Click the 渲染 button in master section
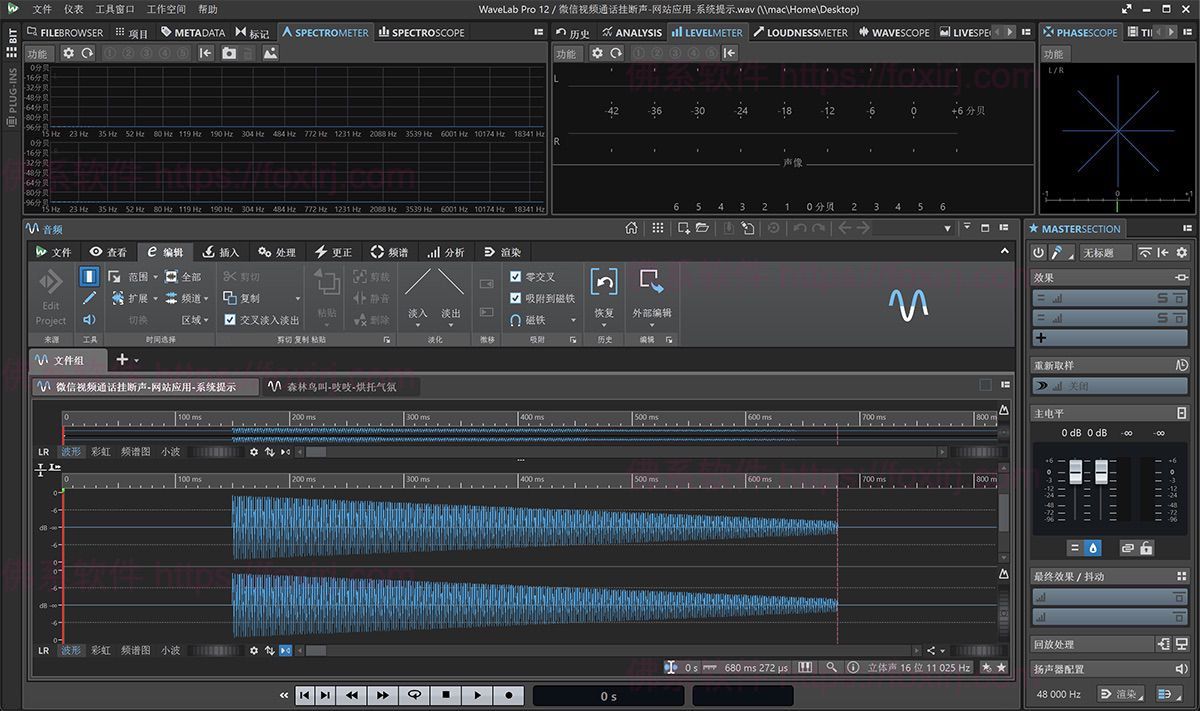The height and width of the screenshot is (711, 1200). [x=1120, y=694]
